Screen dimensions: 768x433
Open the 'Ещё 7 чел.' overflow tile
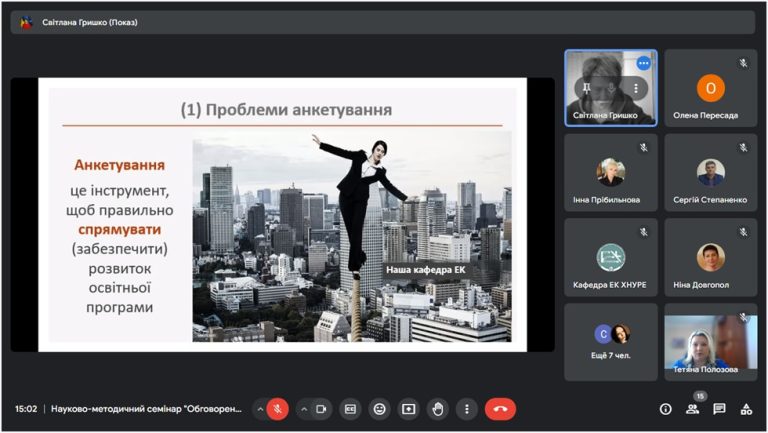[611, 342]
